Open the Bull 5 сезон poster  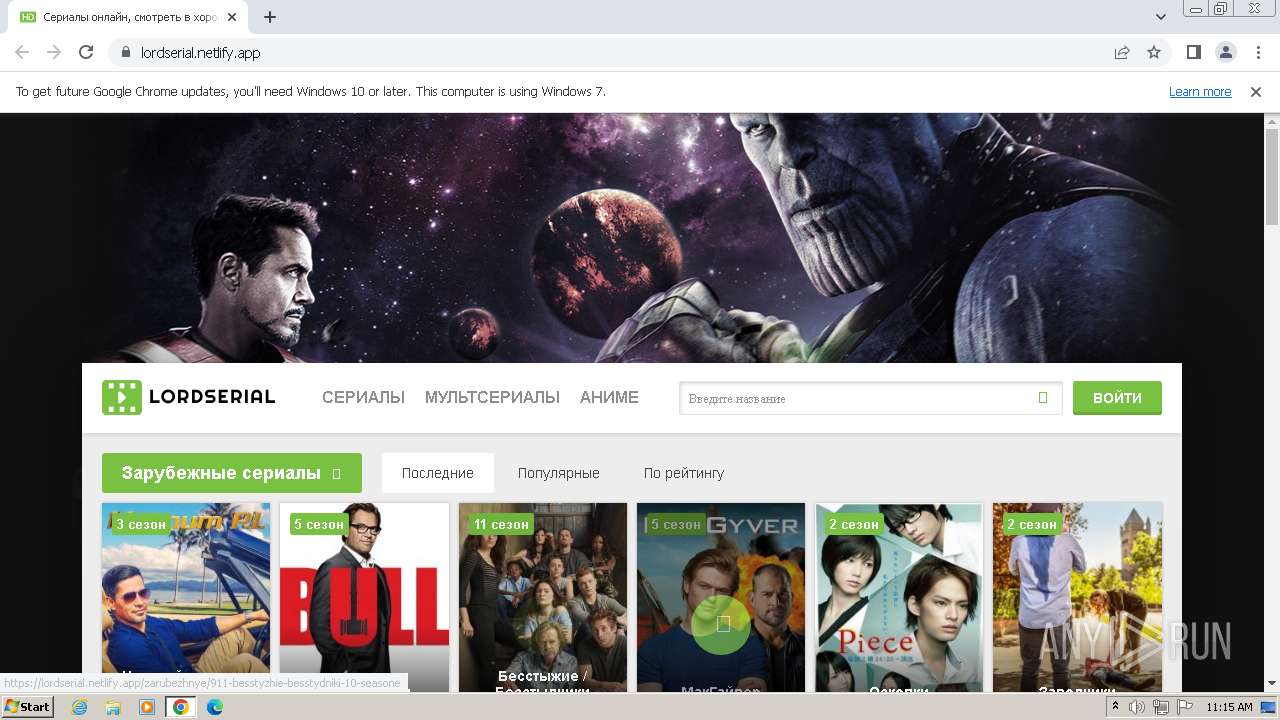coord(364,597)
